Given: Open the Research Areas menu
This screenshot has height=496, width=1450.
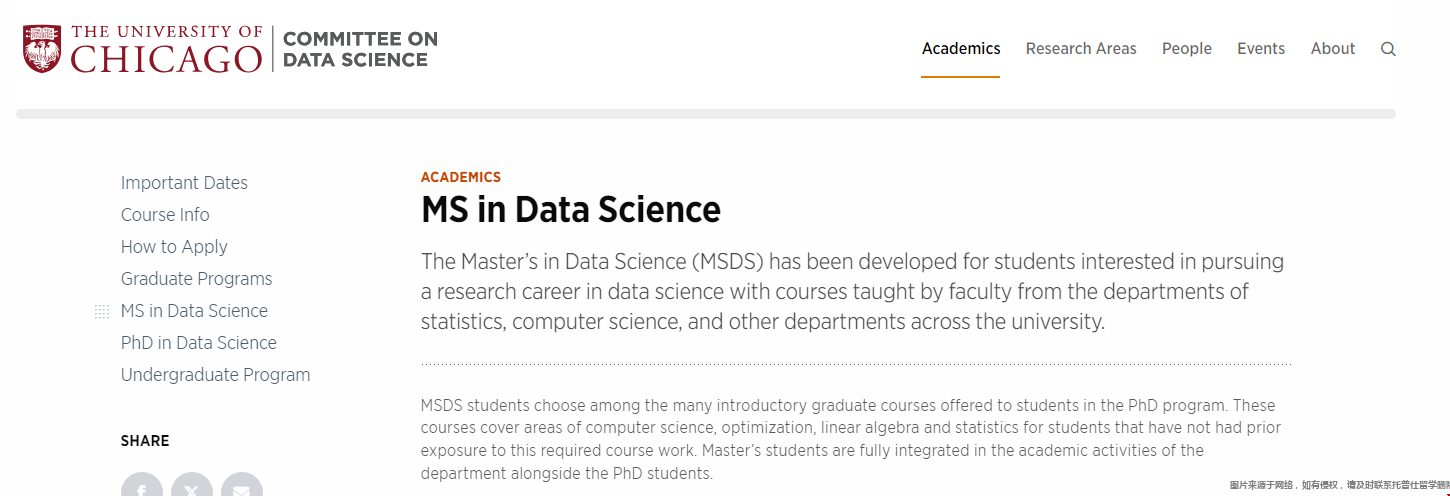Looking at the screenshot, I should (1081, 48).
